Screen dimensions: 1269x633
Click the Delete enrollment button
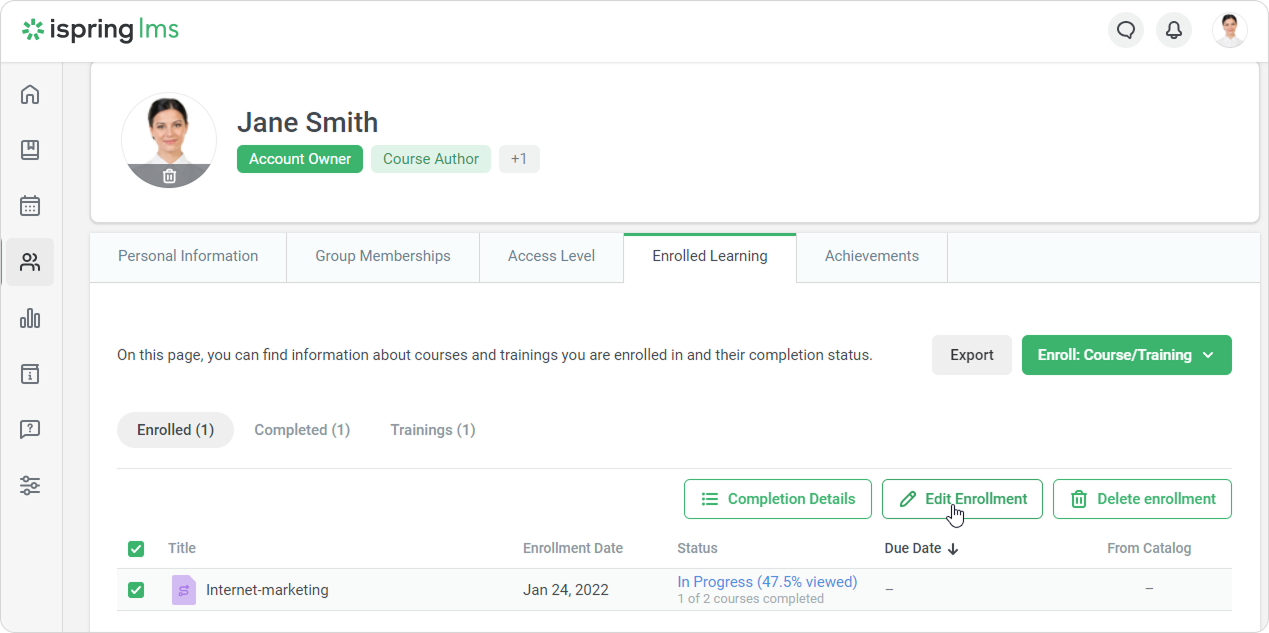click(1142, 499)
